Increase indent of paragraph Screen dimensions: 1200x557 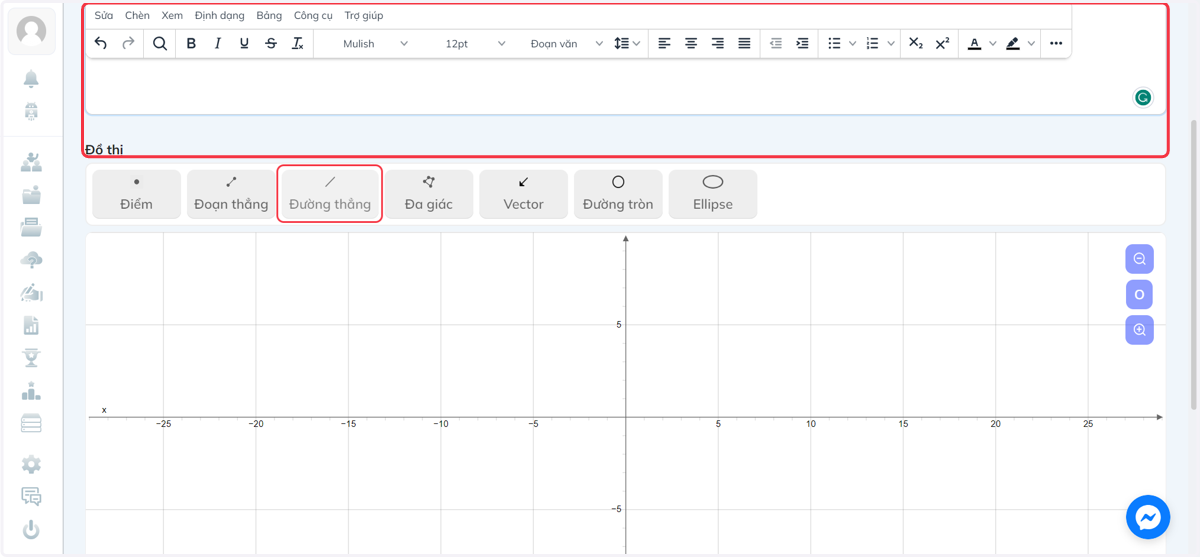802,43
